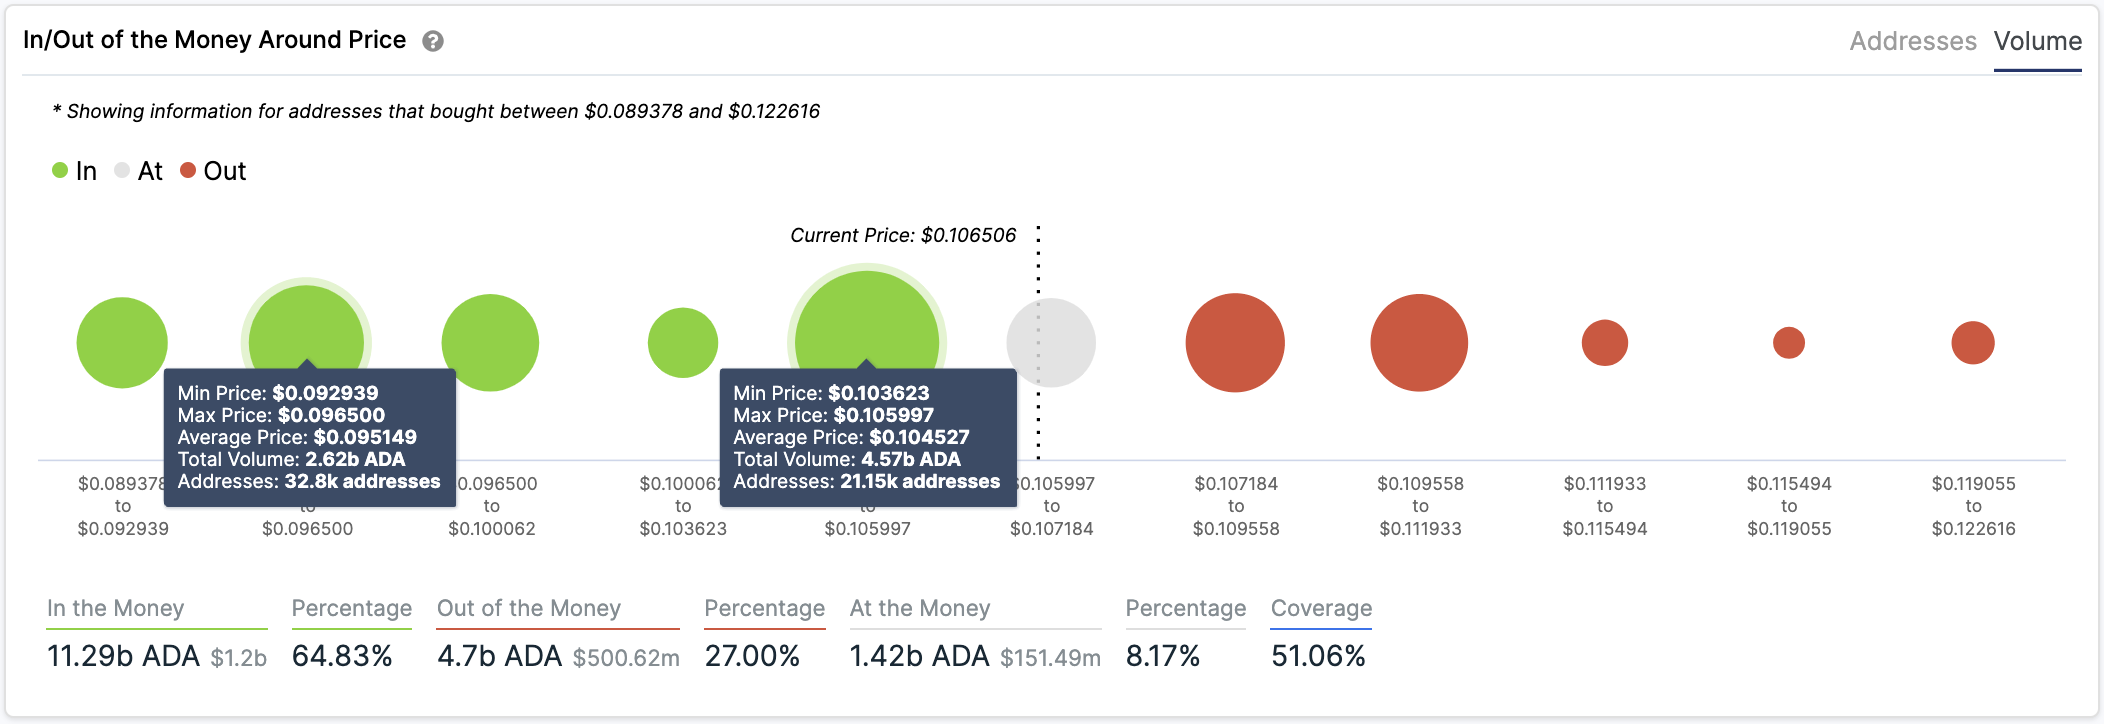Click the In the Money heading
Screen dimensions: 2104x724
[116, 608]
